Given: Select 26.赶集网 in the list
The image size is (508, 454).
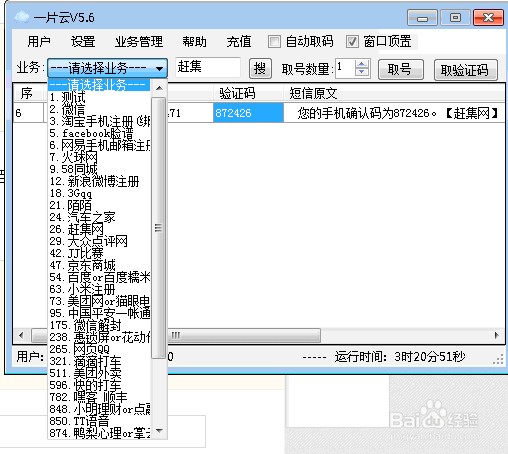Looking at the screenshot, I should (x=99, y=229).
